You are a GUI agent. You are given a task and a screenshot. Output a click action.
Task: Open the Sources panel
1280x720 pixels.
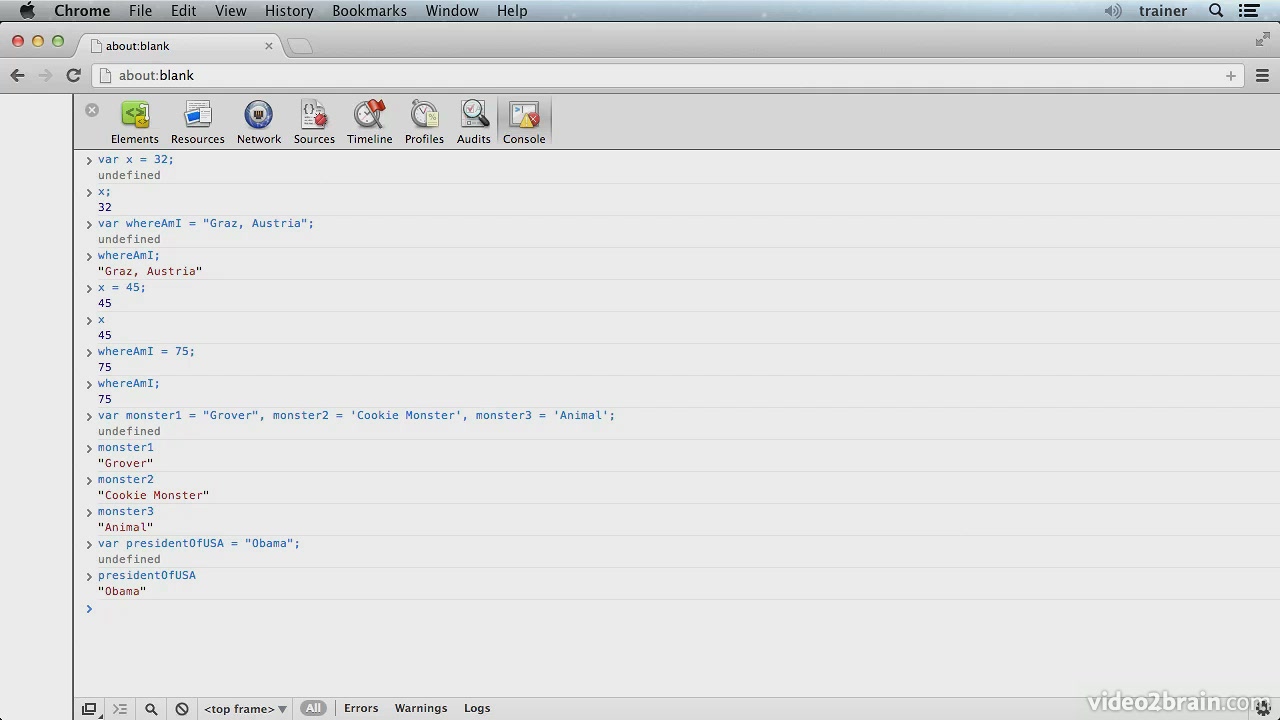pos(314,123)
